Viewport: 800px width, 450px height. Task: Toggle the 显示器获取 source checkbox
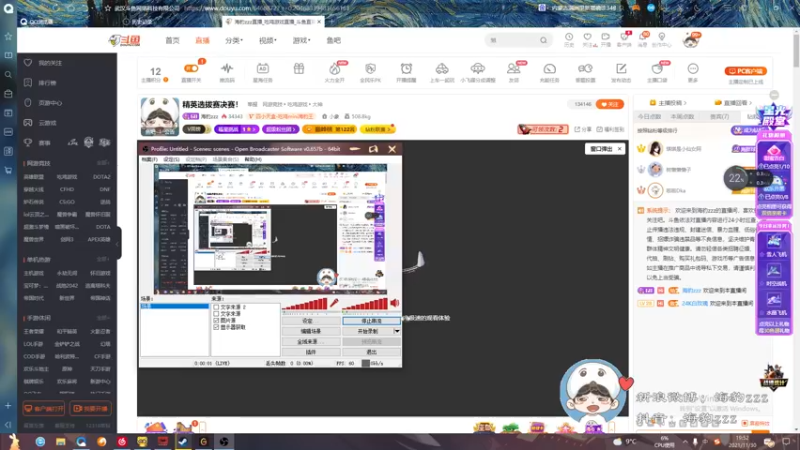tap(216, 327)
